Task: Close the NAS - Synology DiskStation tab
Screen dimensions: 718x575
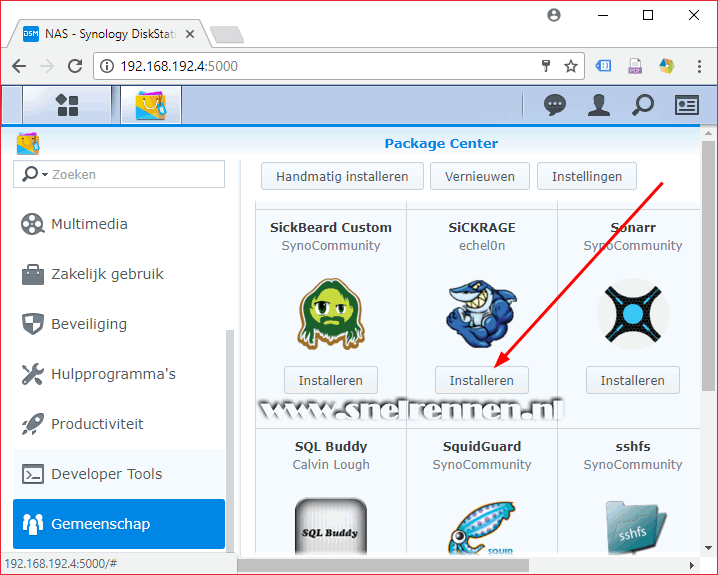Action: click(190, 34)
